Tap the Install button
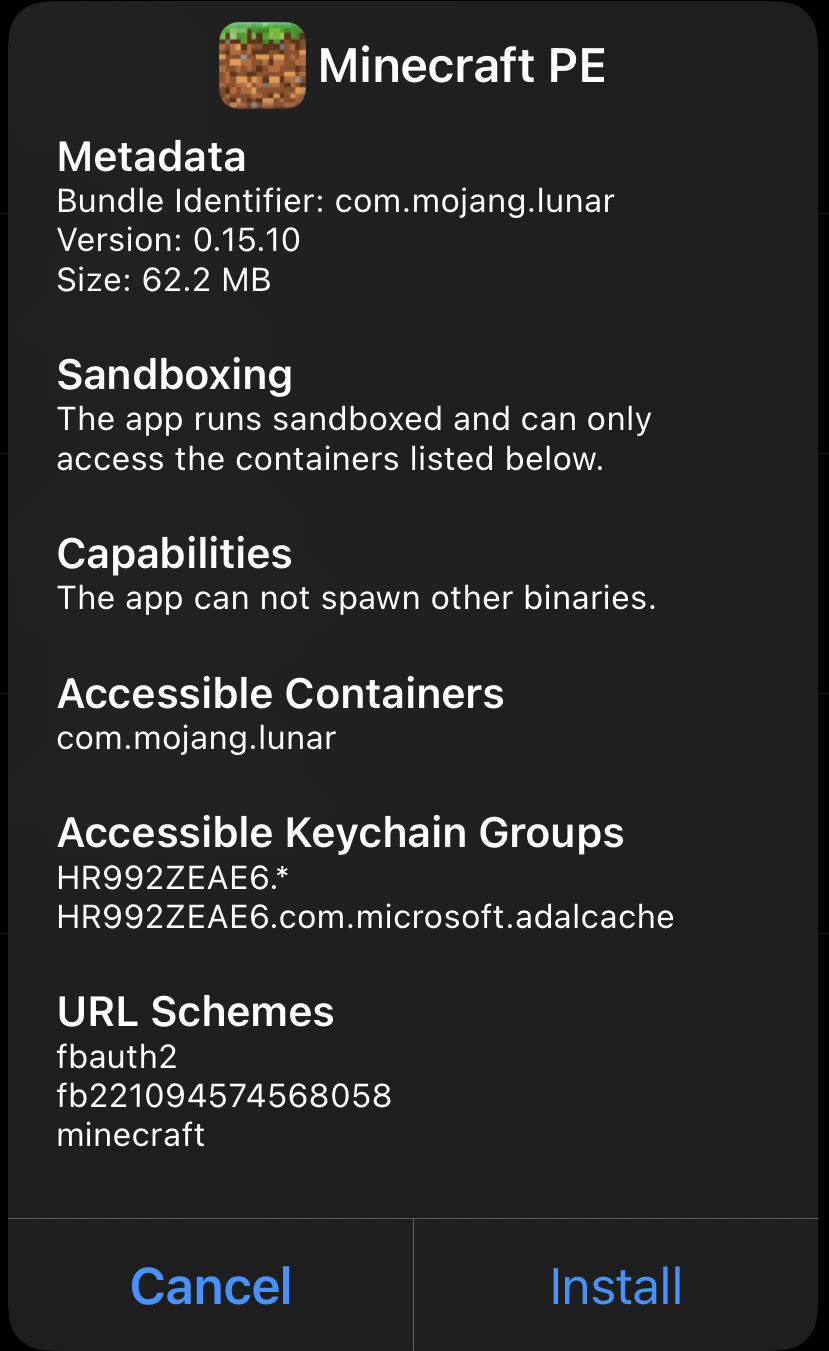The image size is (829, 1351). pos(616,1286)
